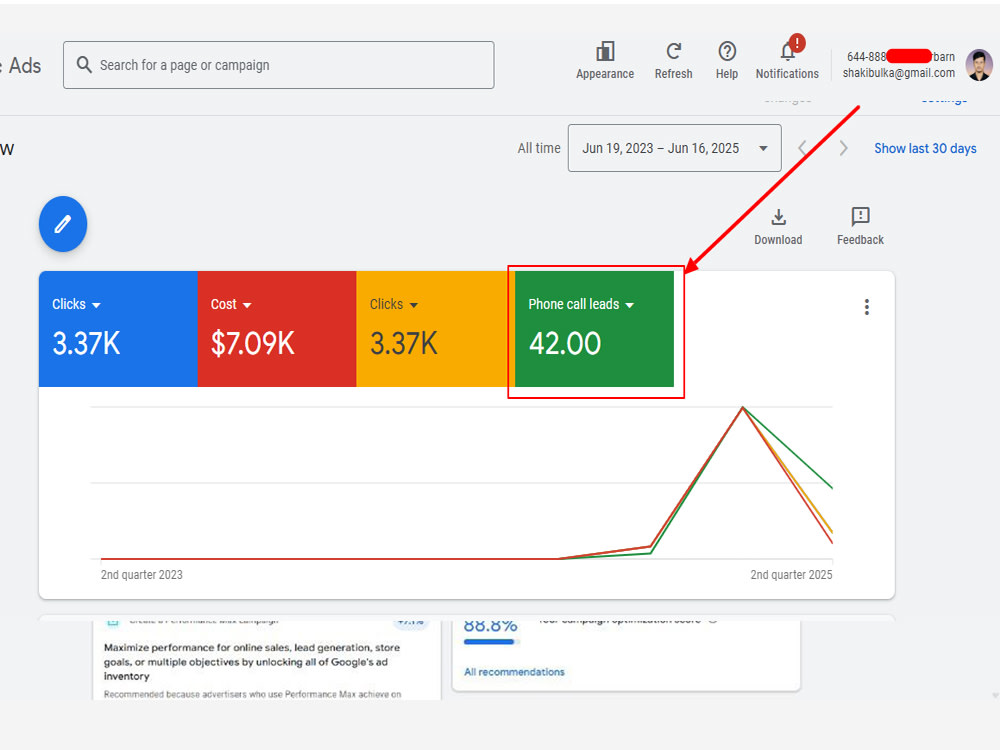
Task: Click the account email shakibulka@gmail.com
Action: (899, 73)
